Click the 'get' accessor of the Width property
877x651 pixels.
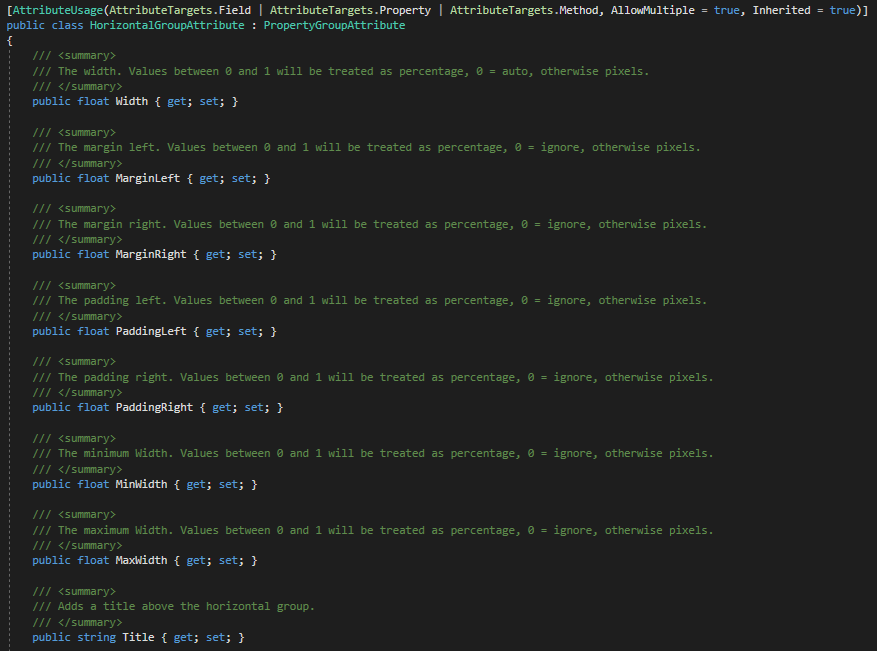(x=176, y=101)
